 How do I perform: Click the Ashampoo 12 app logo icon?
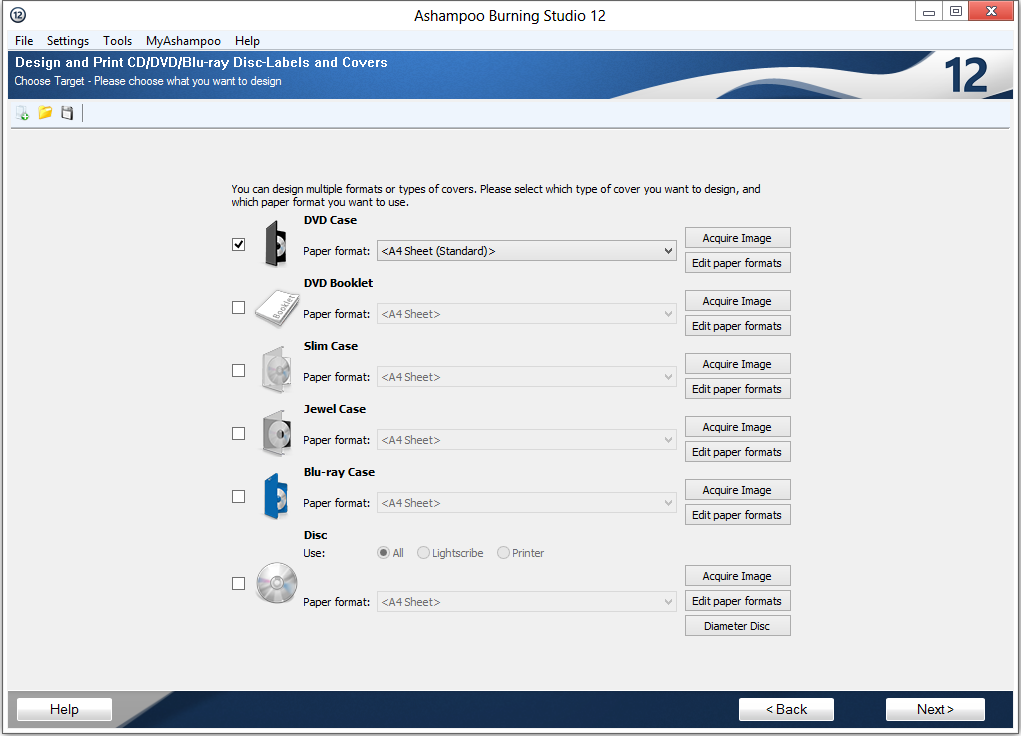tap(18, 14)
